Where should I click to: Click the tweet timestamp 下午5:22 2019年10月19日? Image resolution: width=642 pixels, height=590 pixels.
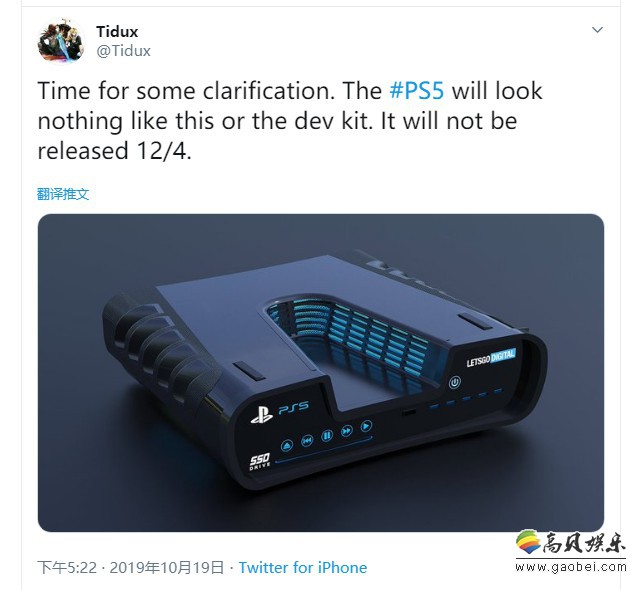[131, 567]
